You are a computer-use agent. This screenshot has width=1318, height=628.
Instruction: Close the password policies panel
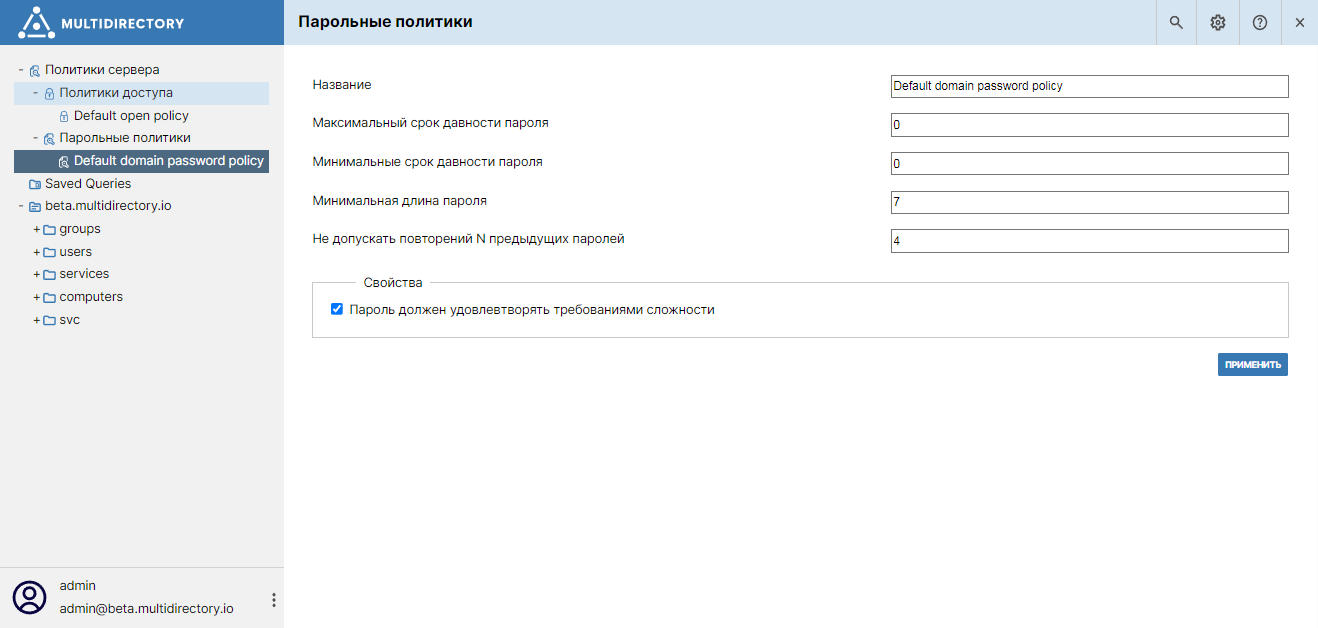coord(1300,22)
